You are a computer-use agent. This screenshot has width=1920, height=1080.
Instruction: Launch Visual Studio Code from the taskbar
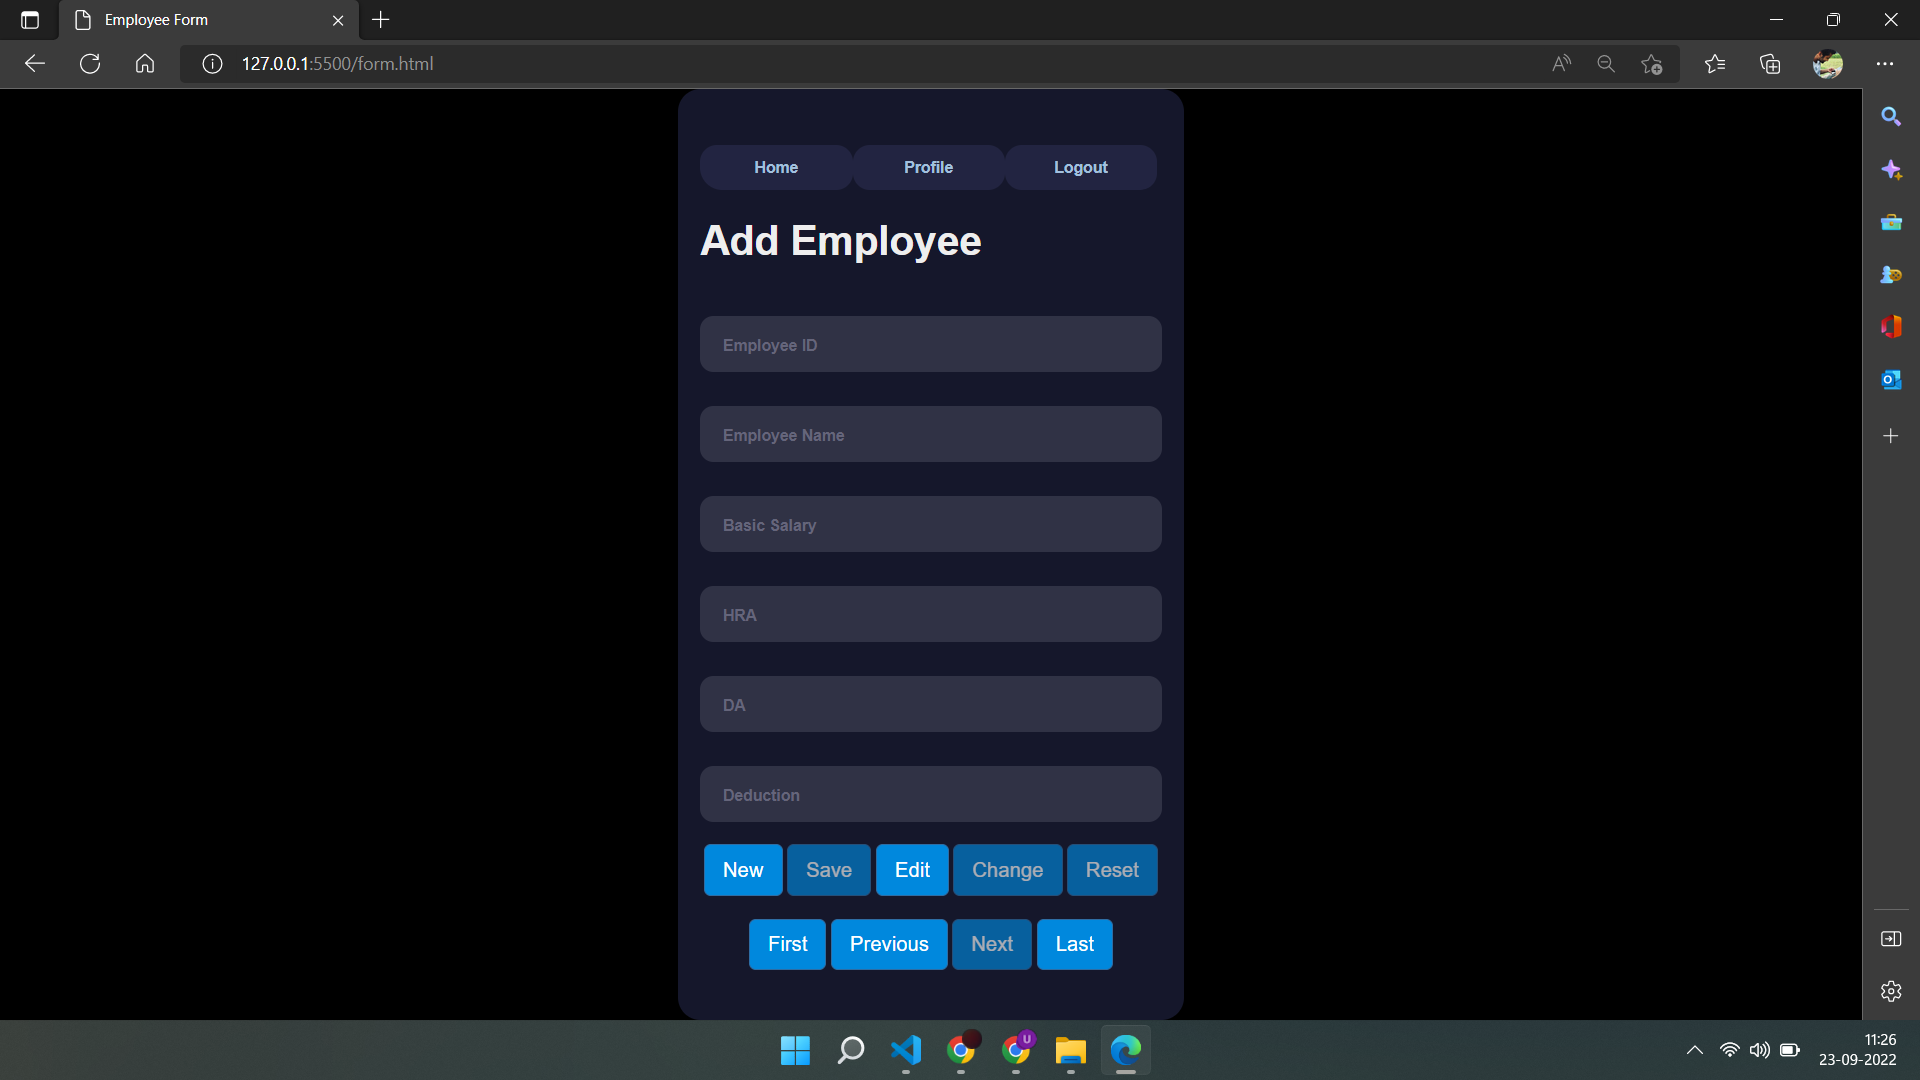click(x=905, y=1051)
